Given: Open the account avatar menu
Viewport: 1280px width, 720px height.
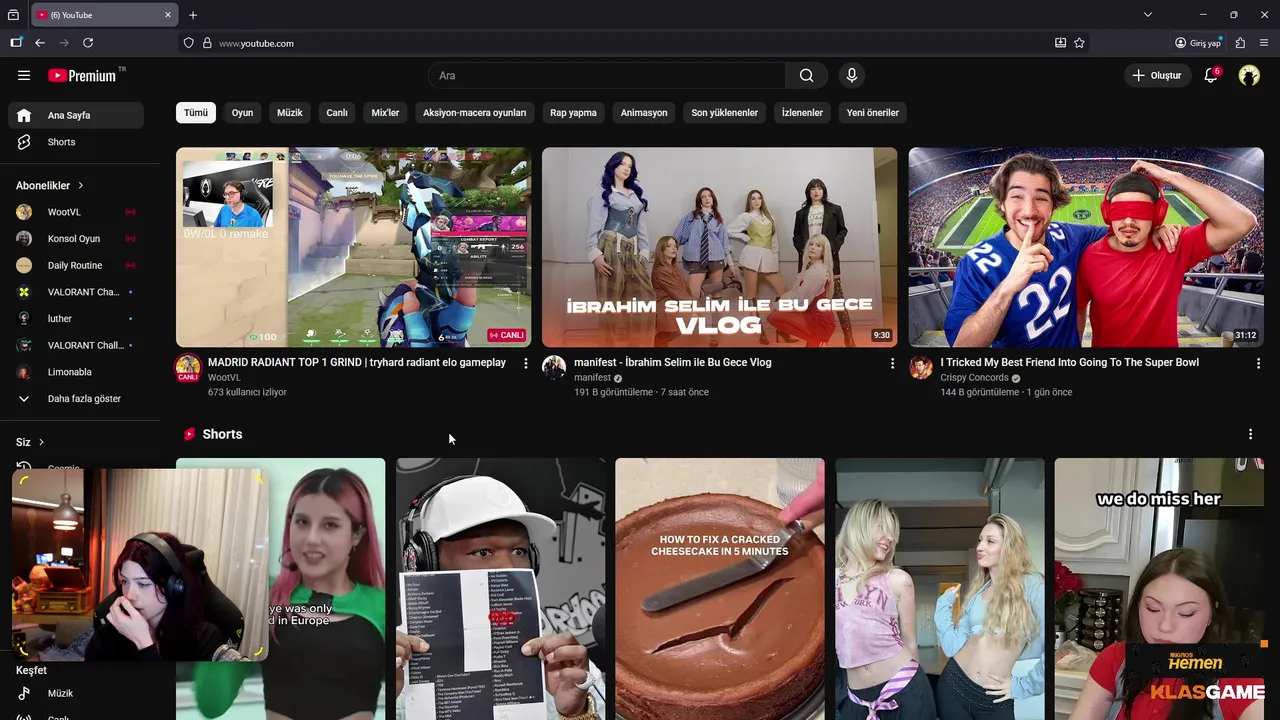Looking at the screenshot, I should pos(1249,75).
